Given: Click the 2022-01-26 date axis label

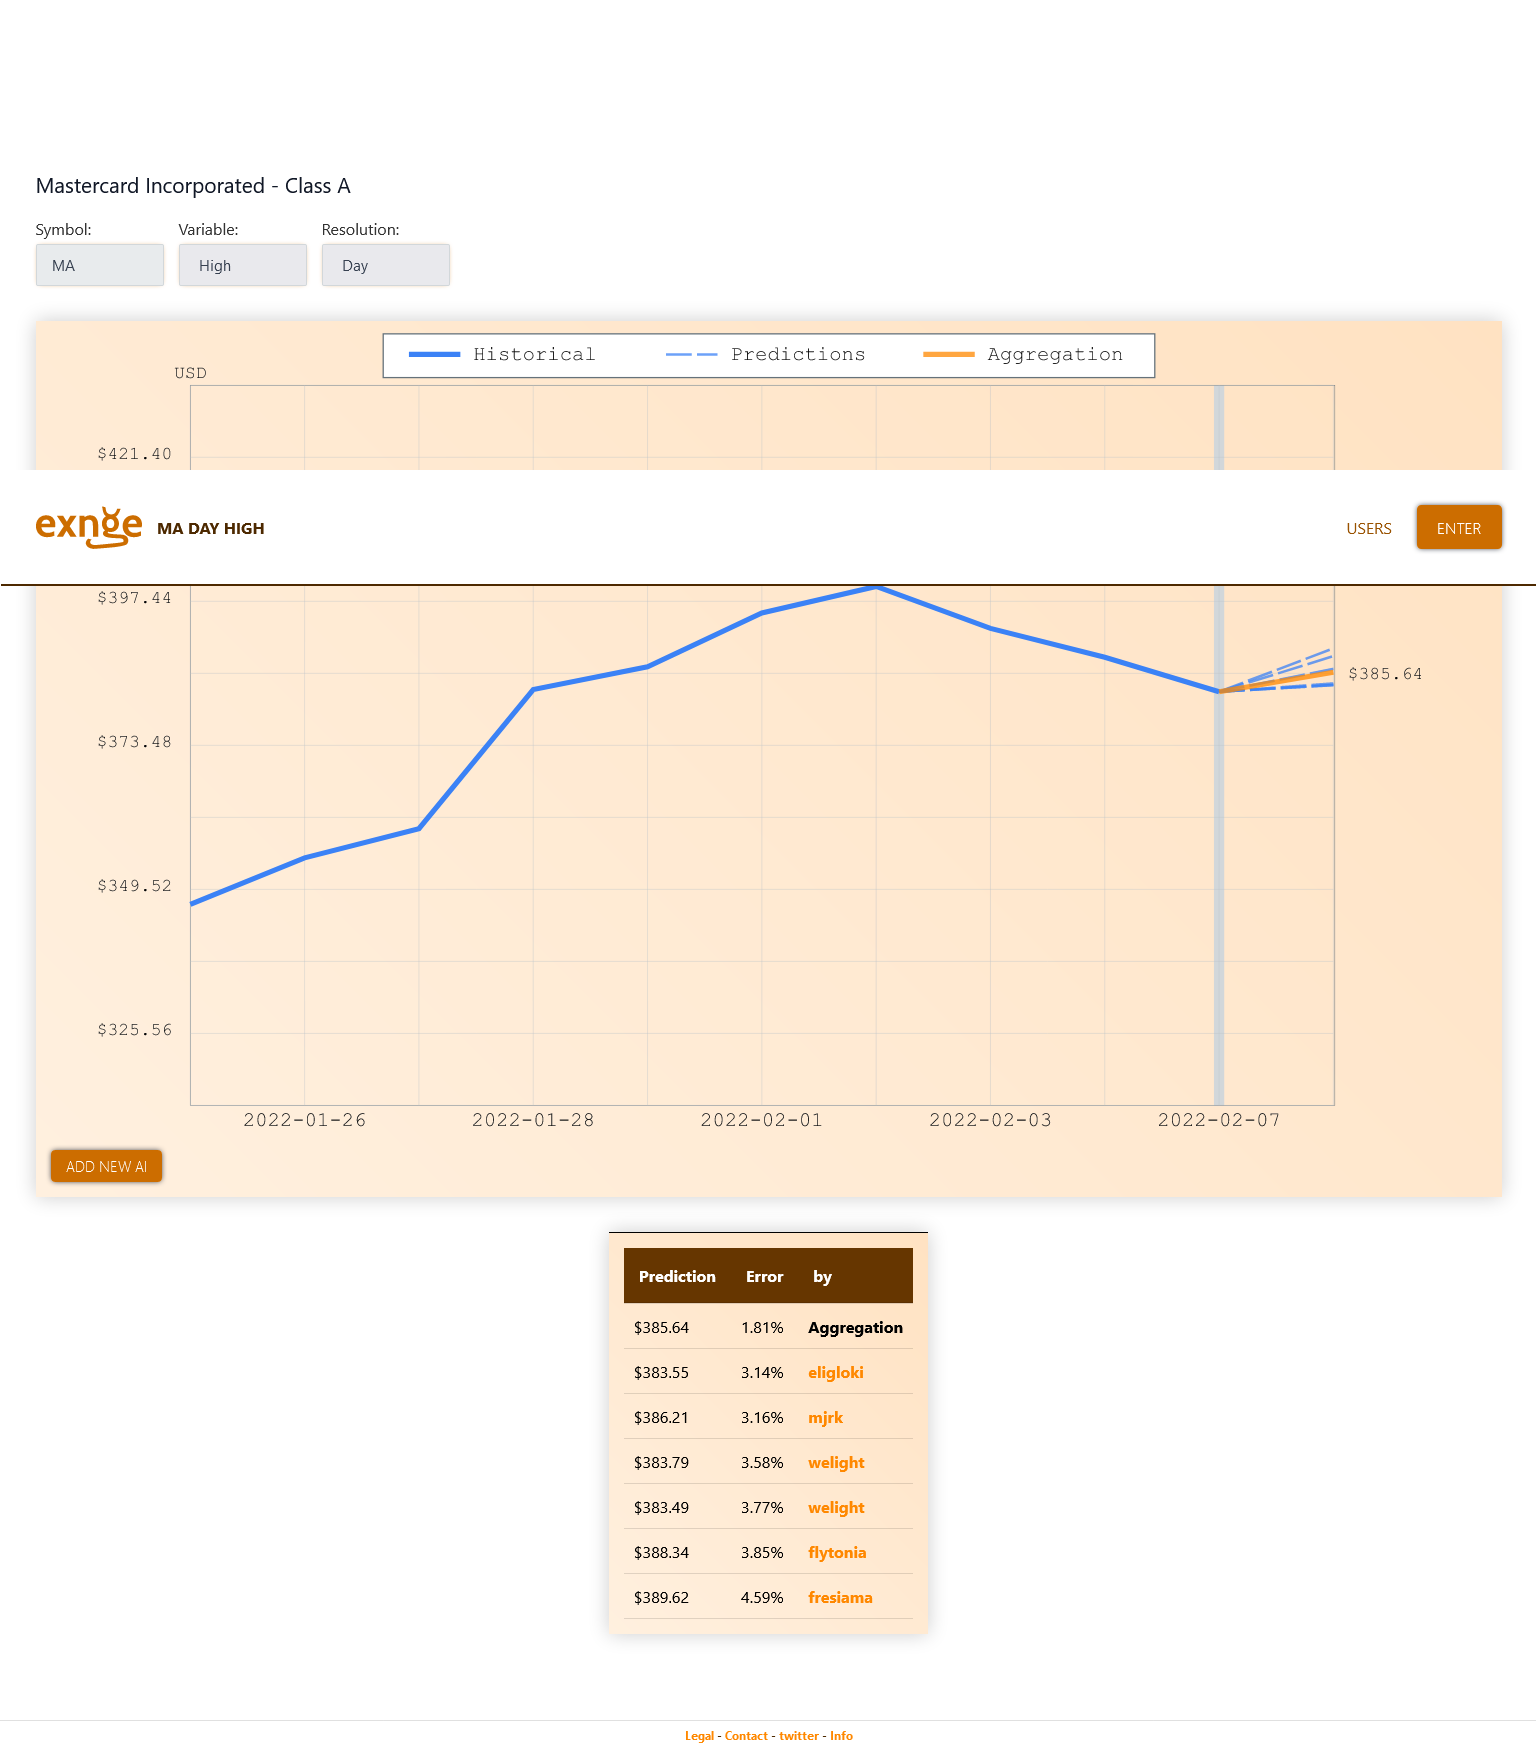Looking at the screenshot, I should point(305,1120).
